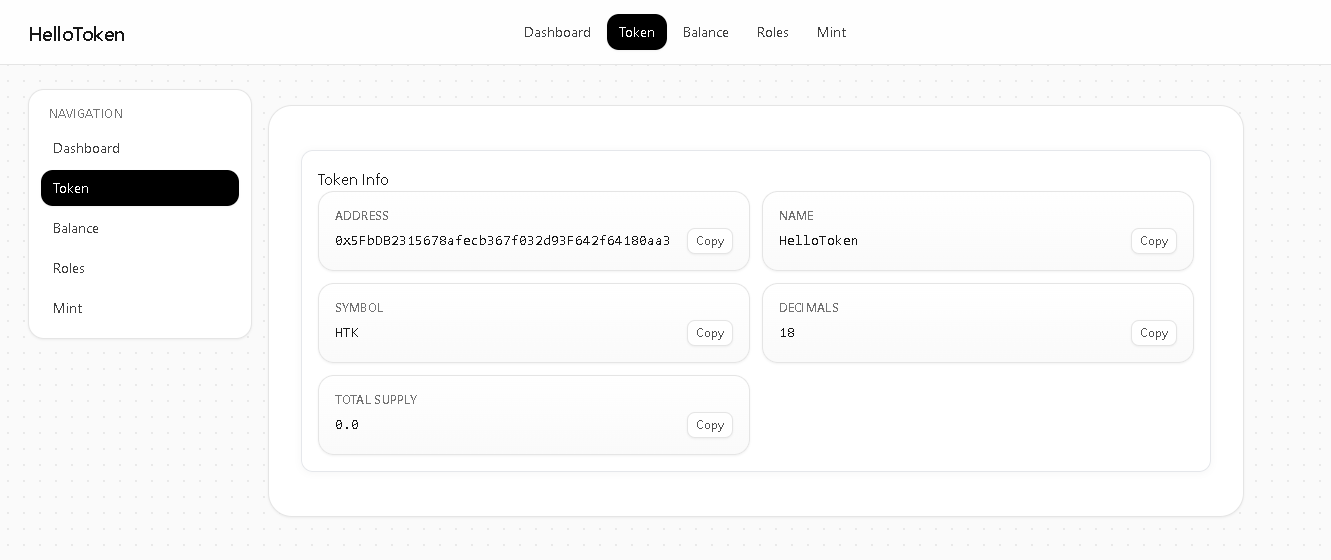Viewport: 1331px width, 560px height.
Task: Choose Roles in the sidebar navigation
Action: [x=69, y=268]
